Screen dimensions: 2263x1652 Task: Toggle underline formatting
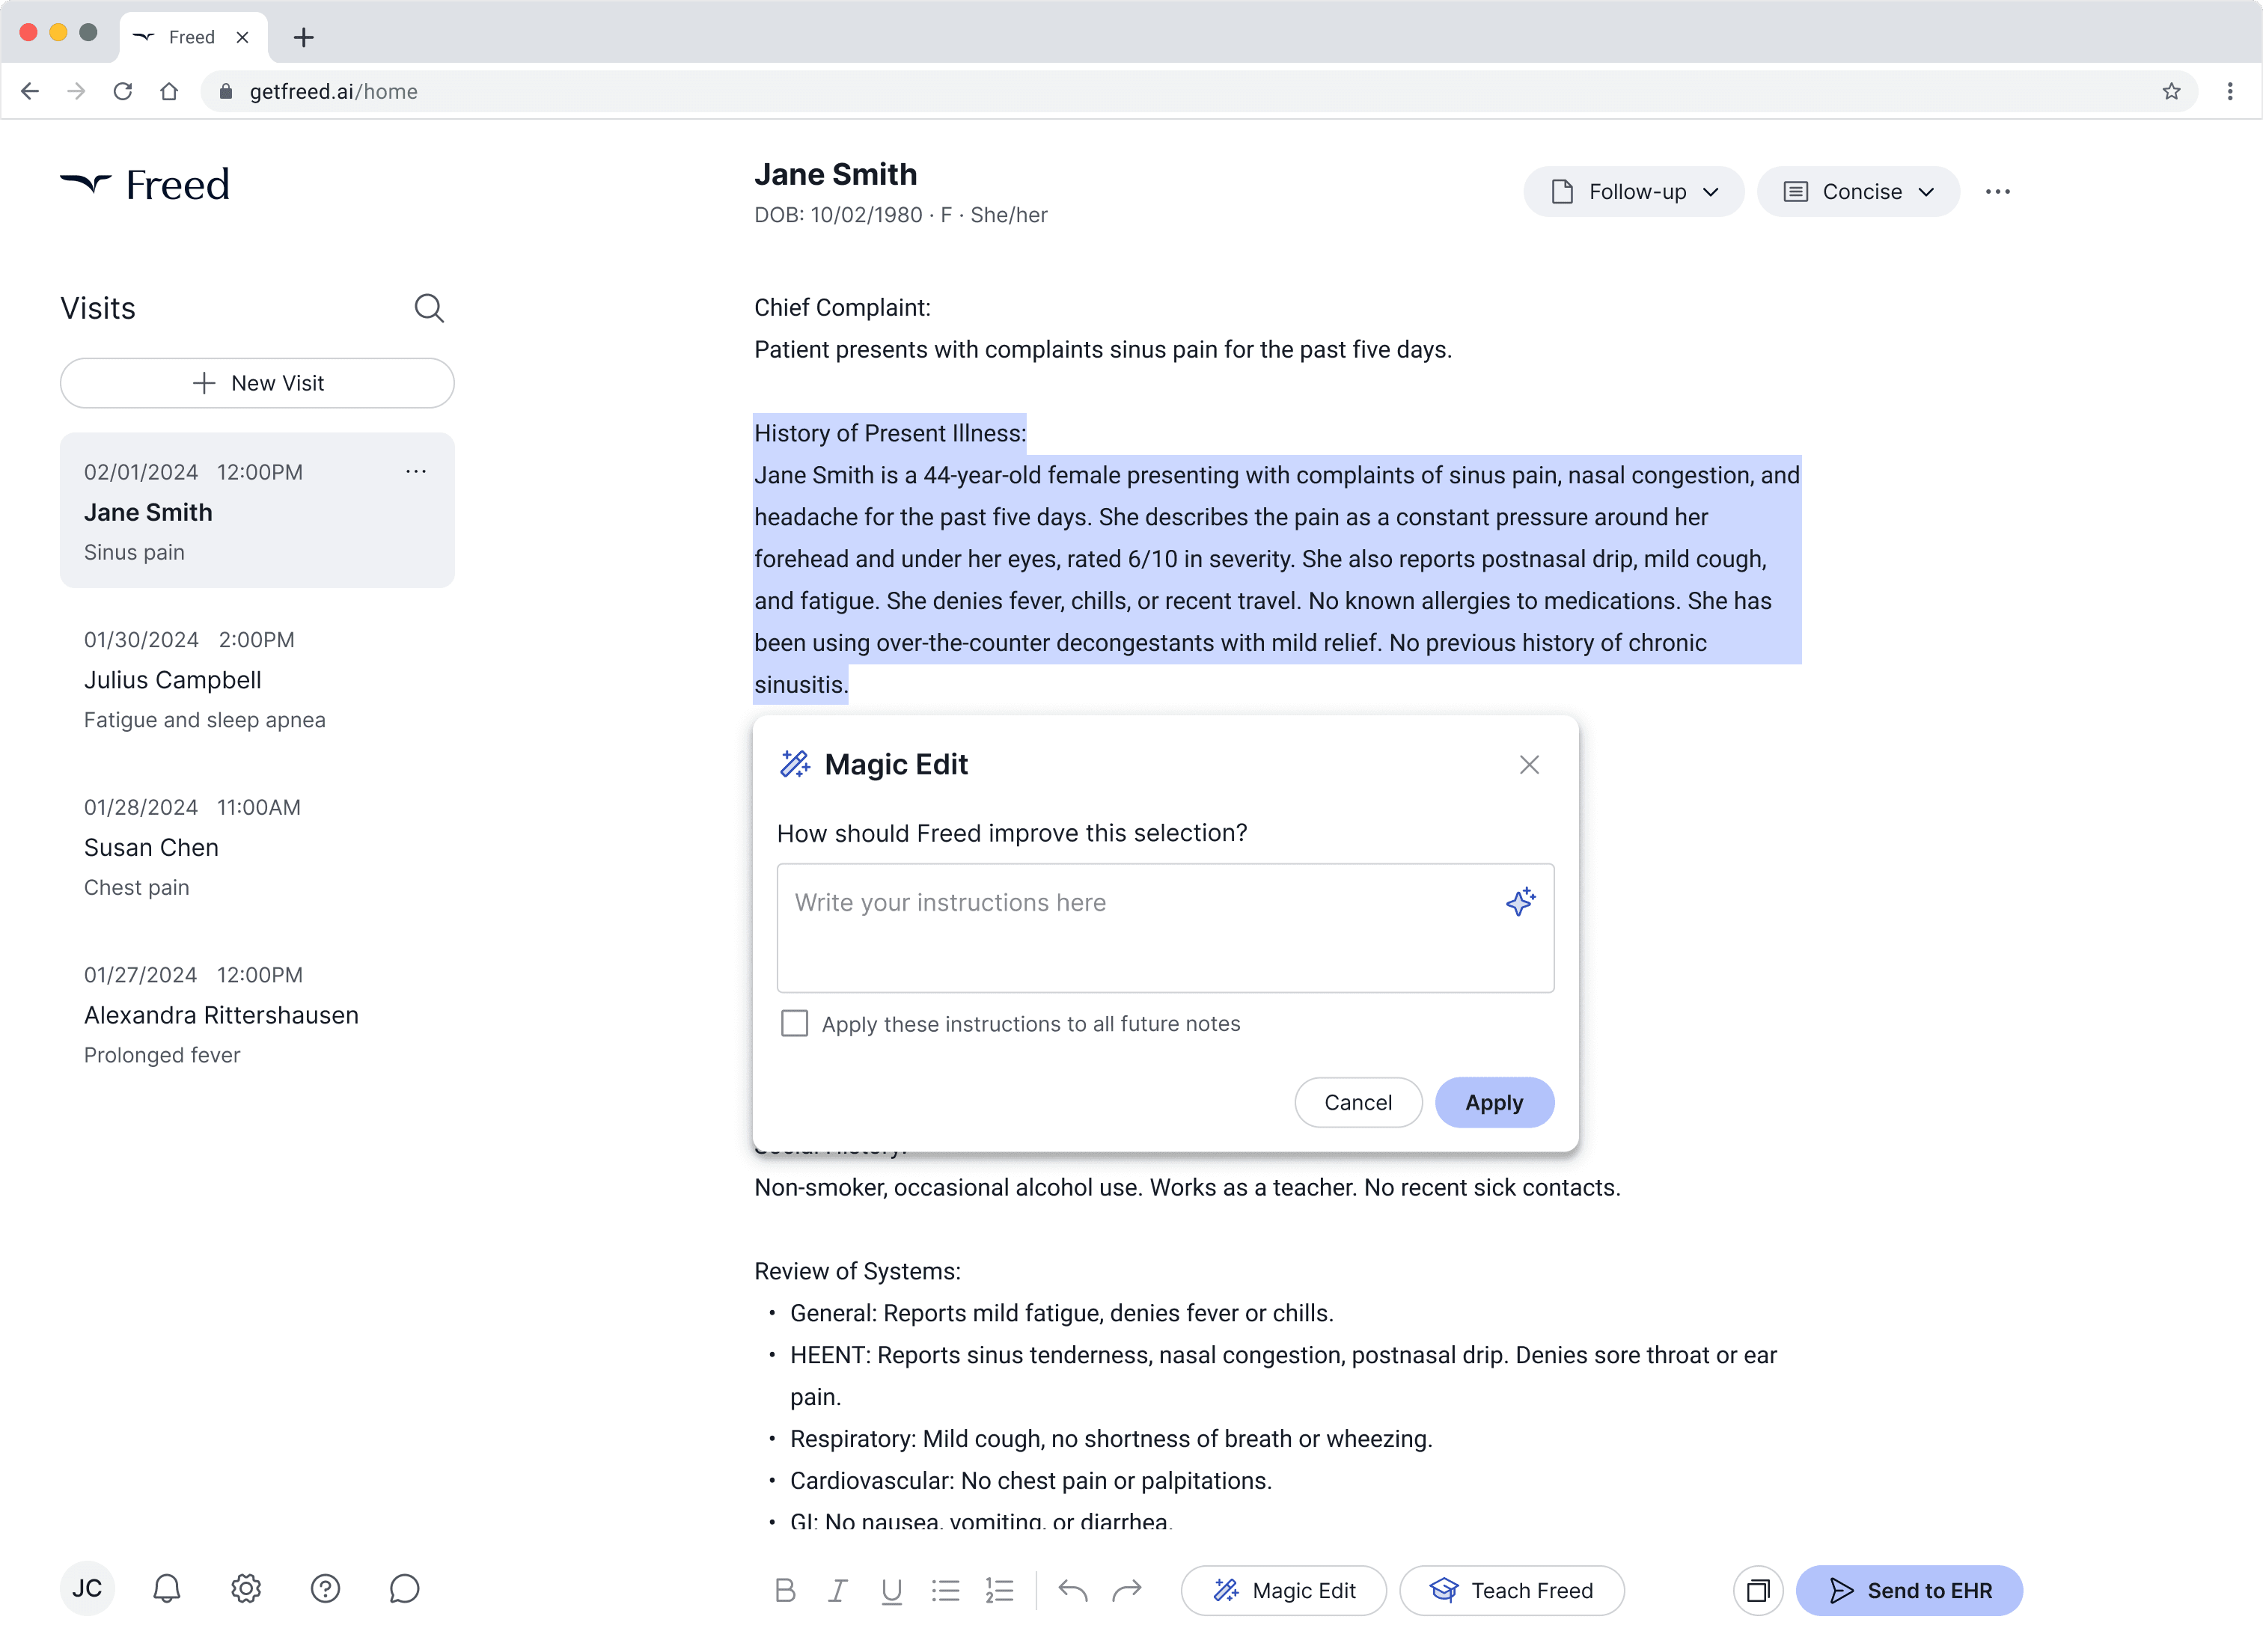pyautogui.click(x=891, y=1590)
